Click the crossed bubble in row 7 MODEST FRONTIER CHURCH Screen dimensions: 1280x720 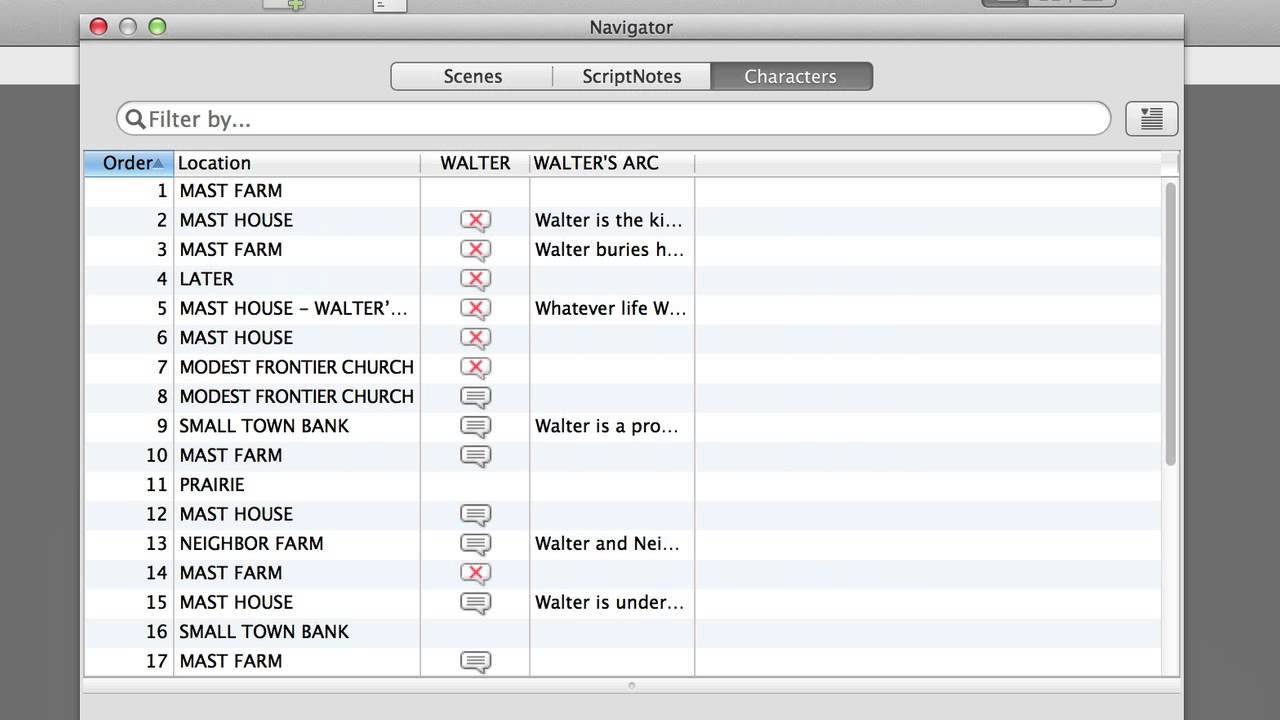point(475,368)
